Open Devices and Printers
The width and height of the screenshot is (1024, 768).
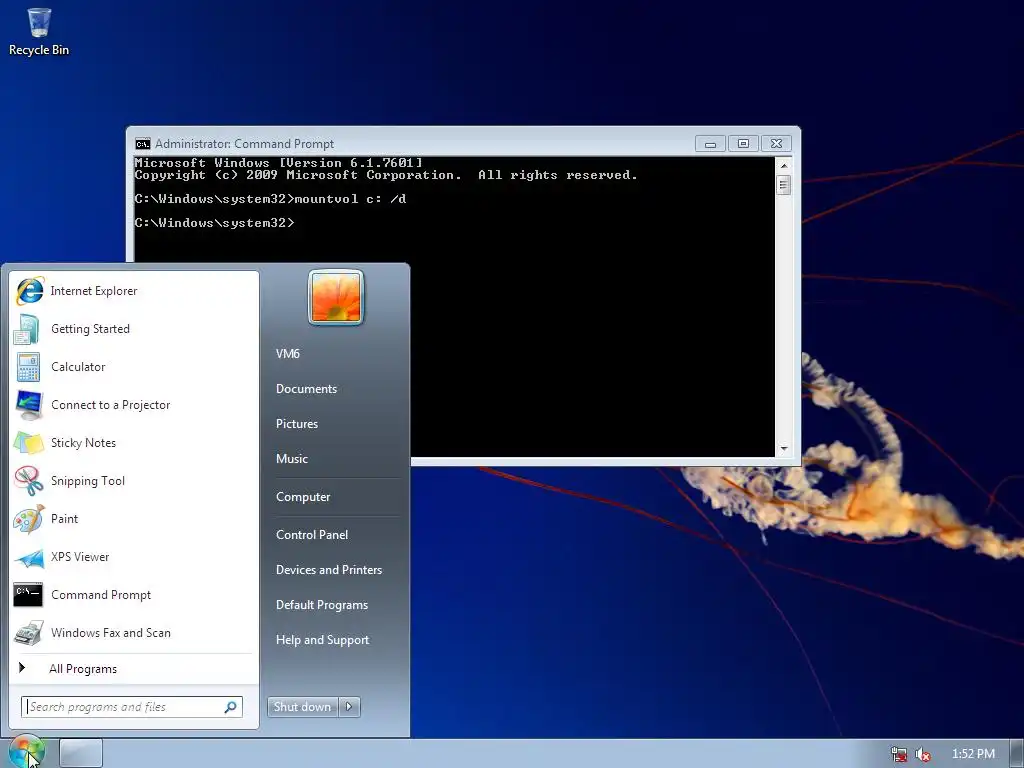click(x=329, y=570)
